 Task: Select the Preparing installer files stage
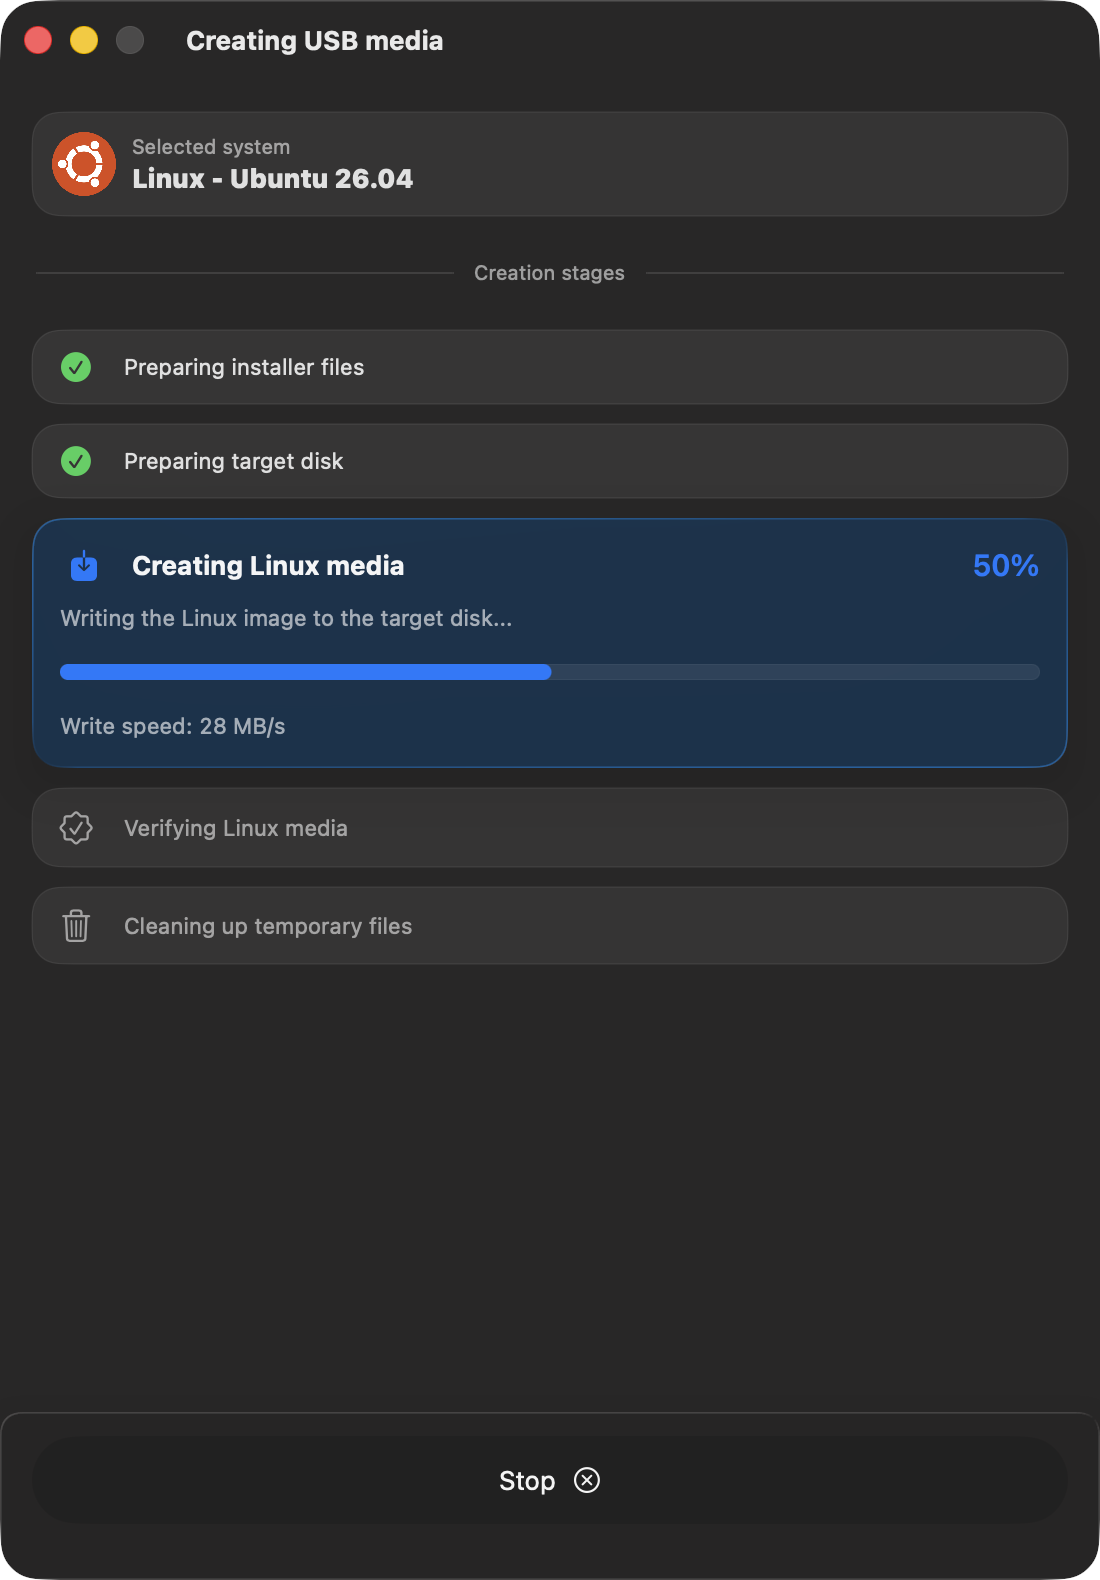tap(550, 367)
